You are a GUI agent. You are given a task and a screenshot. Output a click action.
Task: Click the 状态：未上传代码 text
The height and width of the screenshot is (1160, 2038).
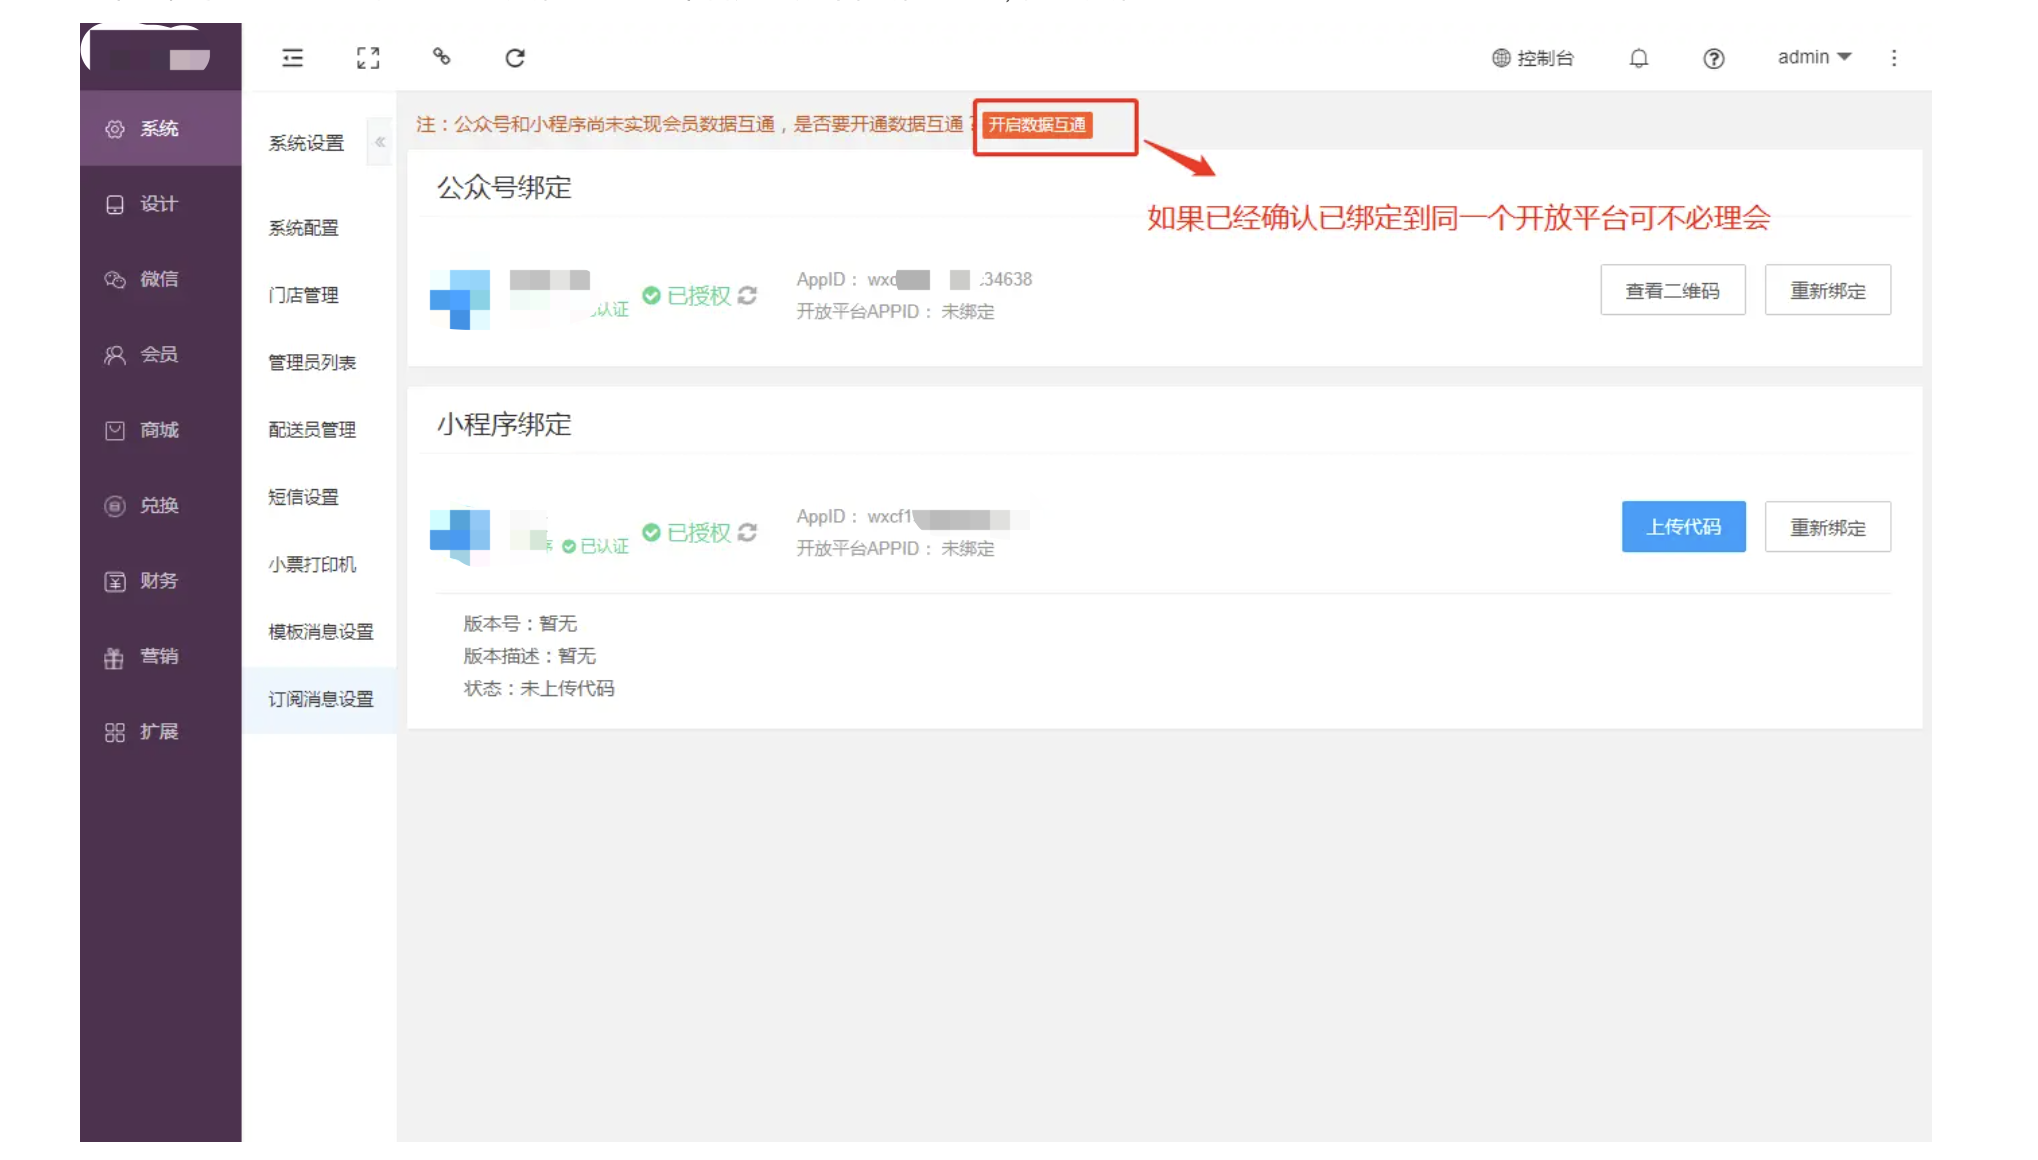tap(539, 688)
